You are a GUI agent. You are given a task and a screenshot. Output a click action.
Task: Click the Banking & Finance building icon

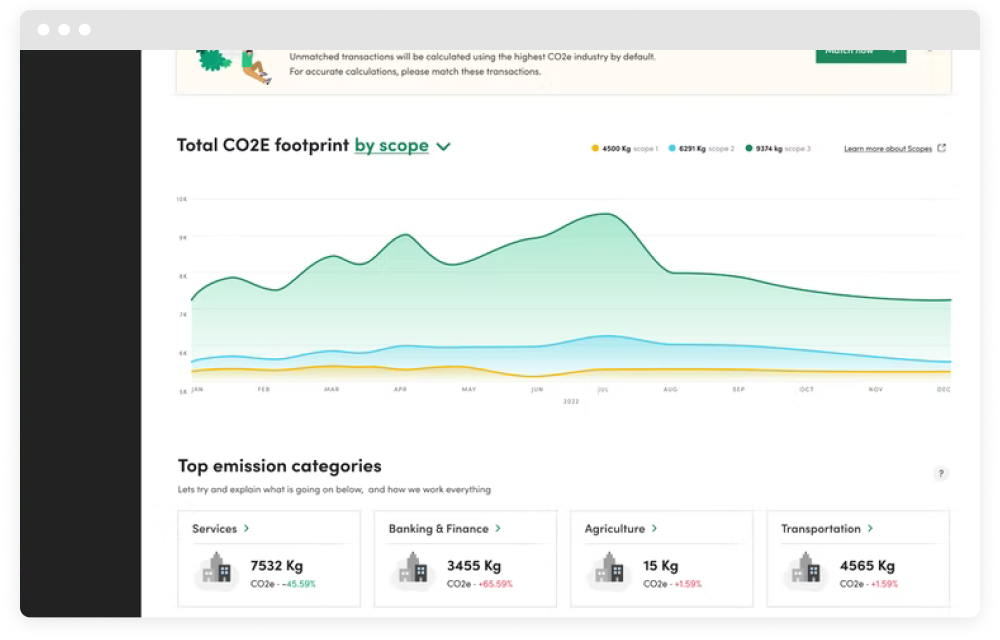tap(413, 571)
